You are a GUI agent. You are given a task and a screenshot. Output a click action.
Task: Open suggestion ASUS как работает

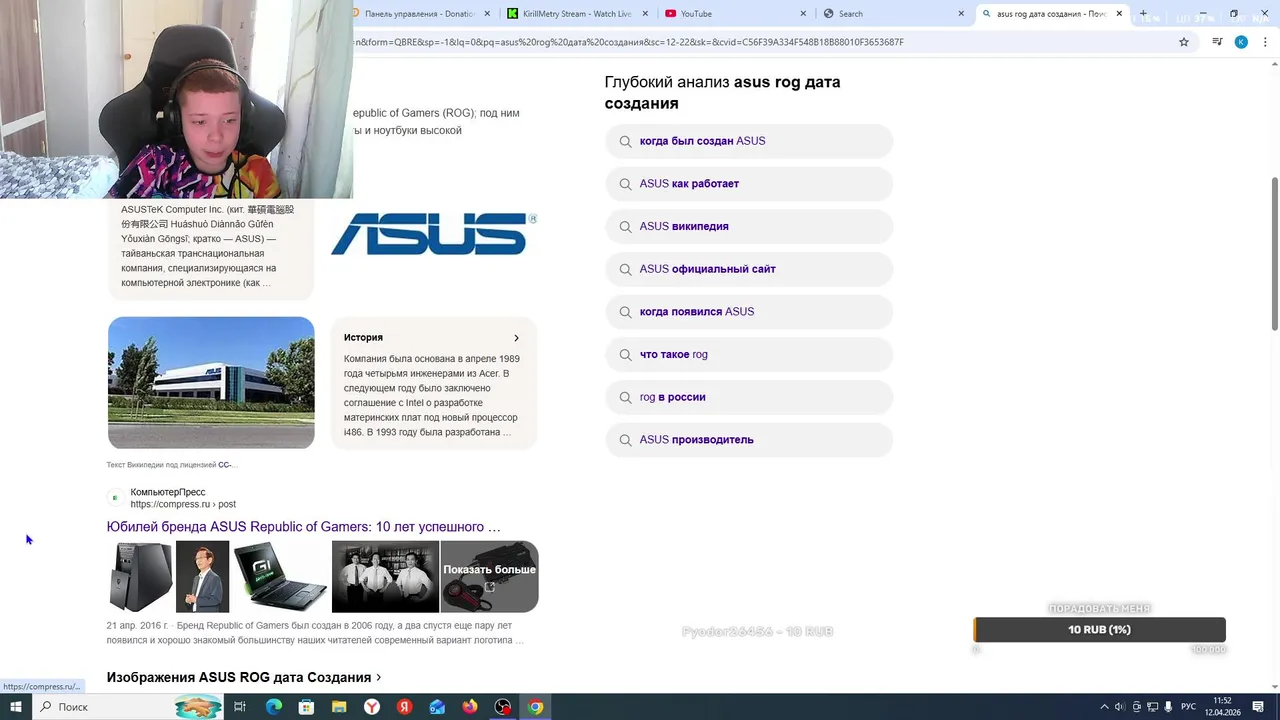(749, 184)
